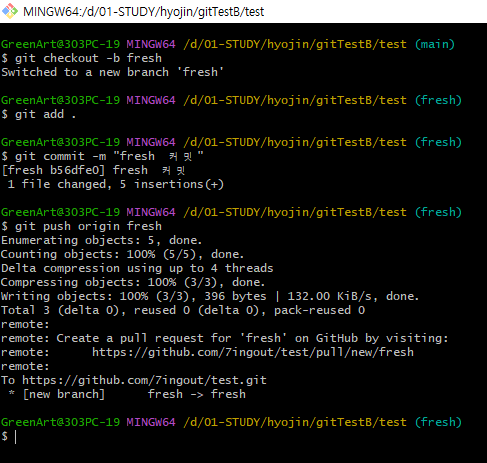487x463 pixels.
Task: Click the window title MINGW64:/d/01-STUDY/hyojin/gitTestB/test
Action: [x=143, y=12]
